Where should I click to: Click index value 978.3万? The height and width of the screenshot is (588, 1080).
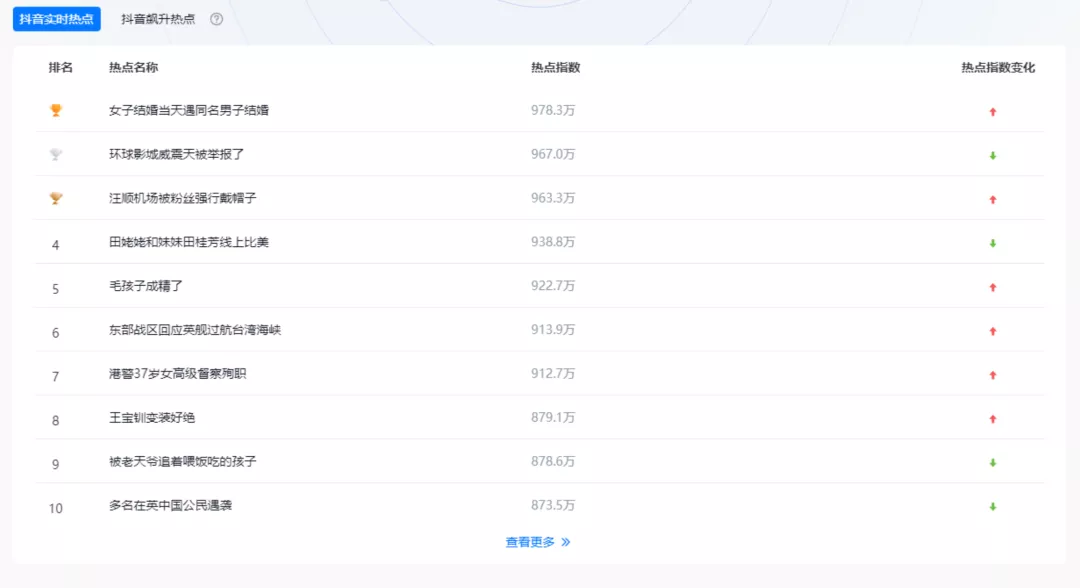pos(552,110)
